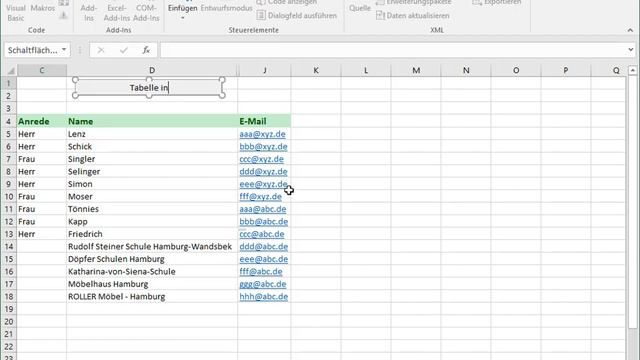Select Rudolf Steiner Schule Hamburg-Wandsbek cell

point(152,247)
